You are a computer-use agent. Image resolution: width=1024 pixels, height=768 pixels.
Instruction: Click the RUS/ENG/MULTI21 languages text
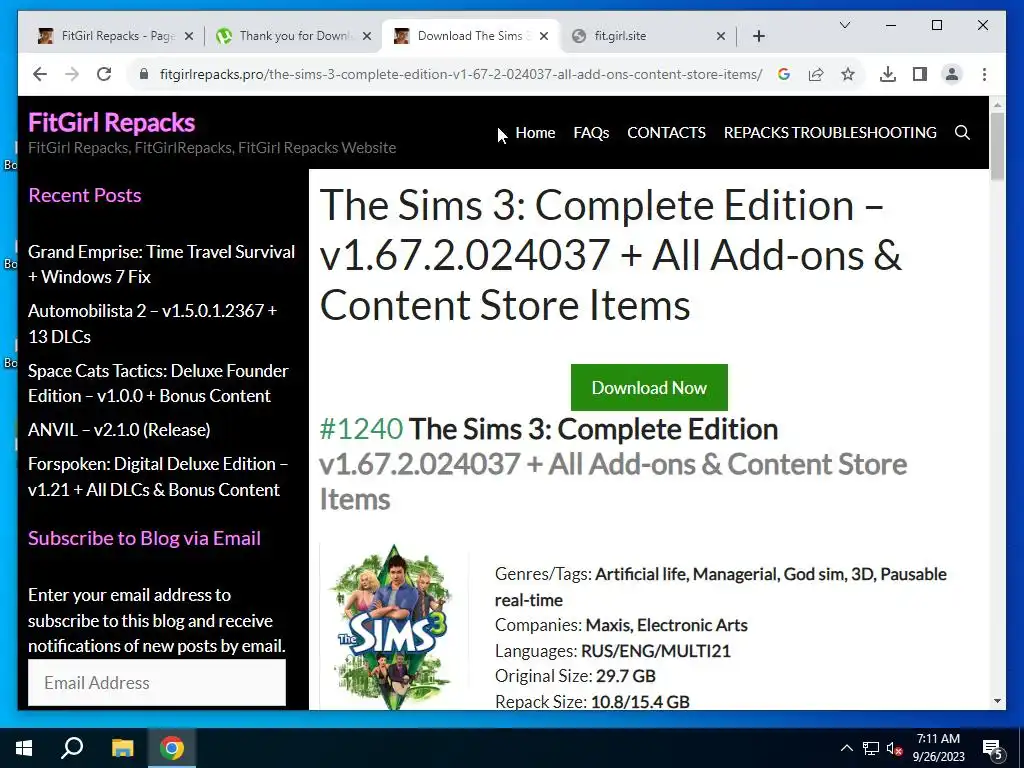click(655, 651)
